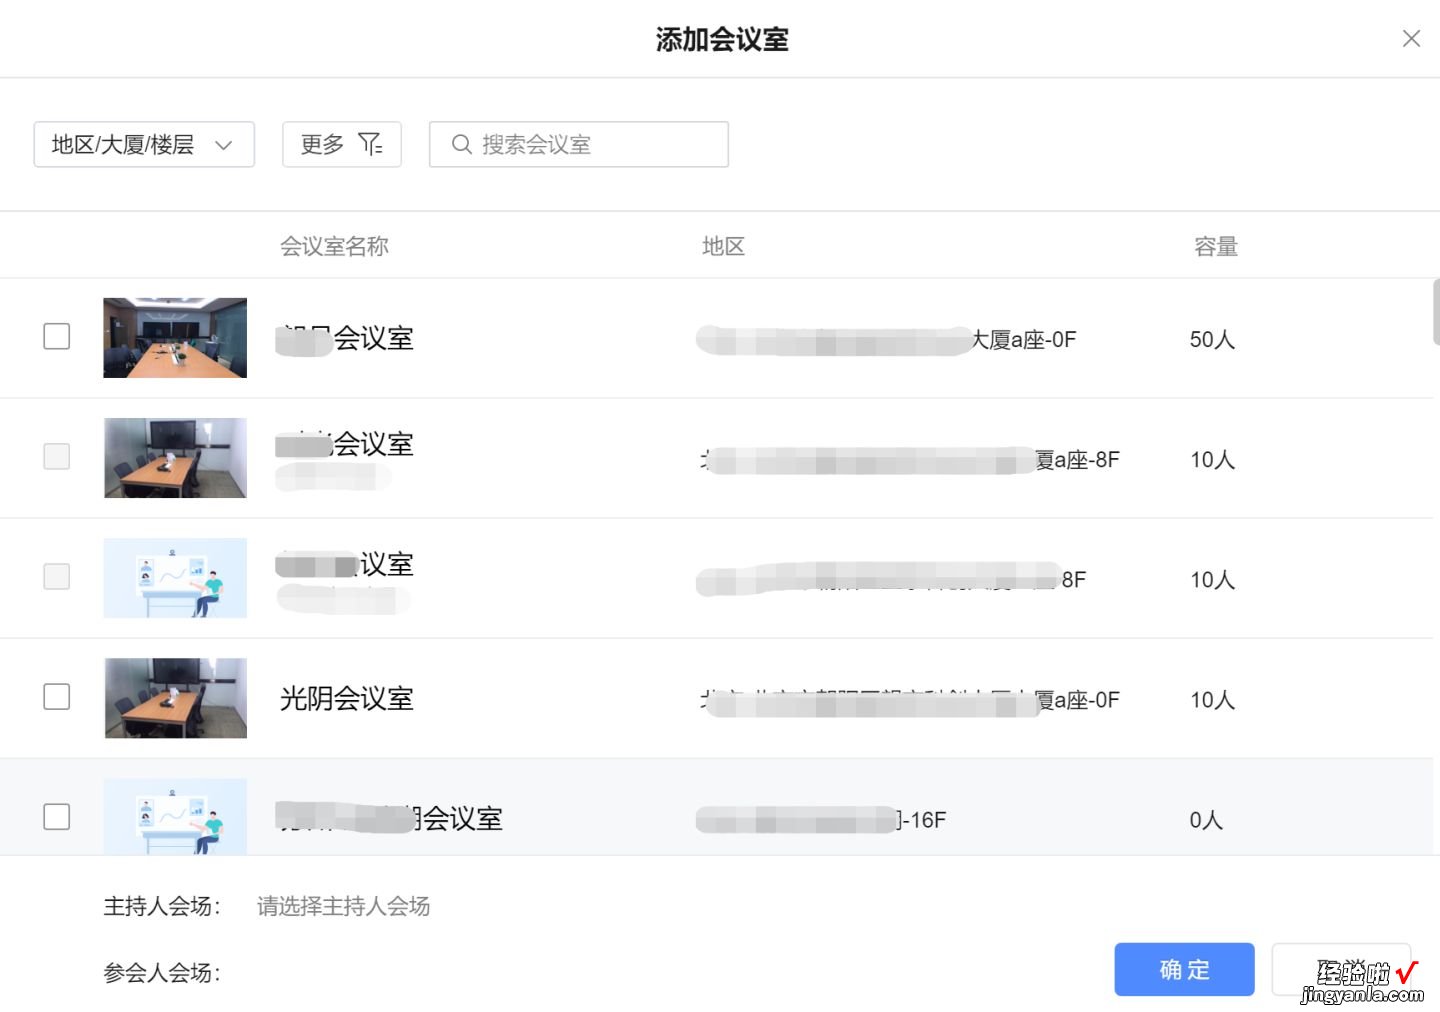Click the 50人 capacity value

tap(1212, 339)
